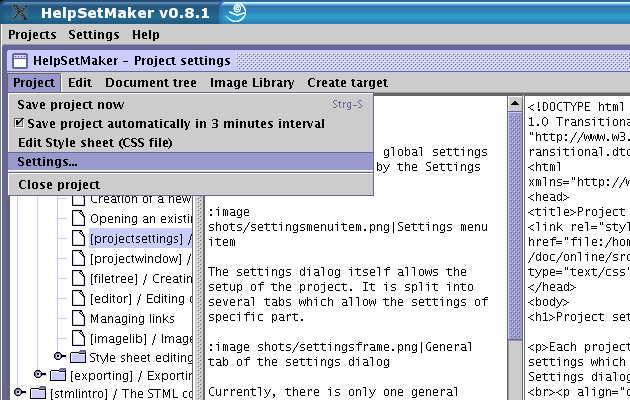The image size is (630, 400).
Task: Select the [imagelib] / Image tree item
Action: [x=141, y=339]
